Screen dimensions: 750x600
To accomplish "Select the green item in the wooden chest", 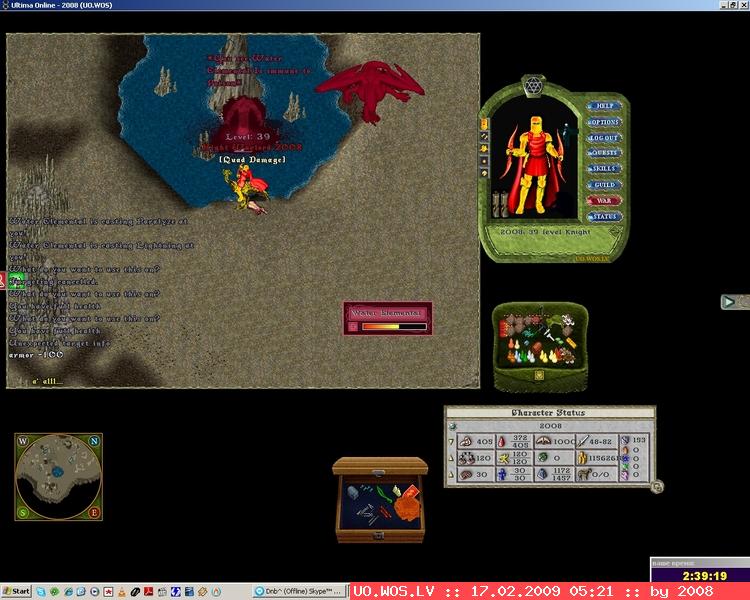I will click(x=383, y=494).
